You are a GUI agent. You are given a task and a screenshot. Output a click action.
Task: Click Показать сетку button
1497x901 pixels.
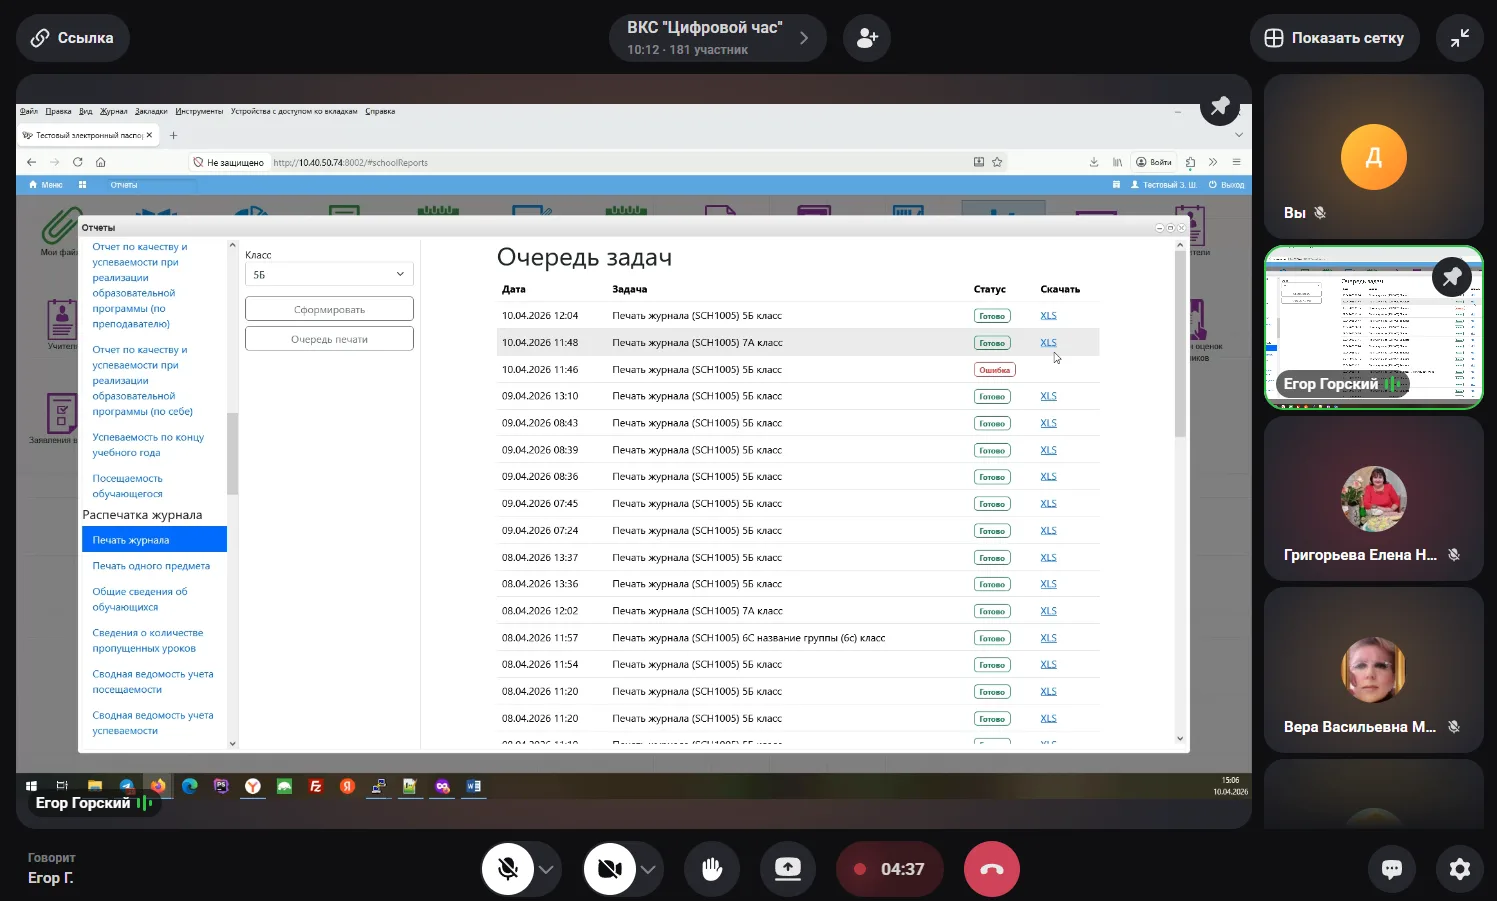pos(1334,38)
